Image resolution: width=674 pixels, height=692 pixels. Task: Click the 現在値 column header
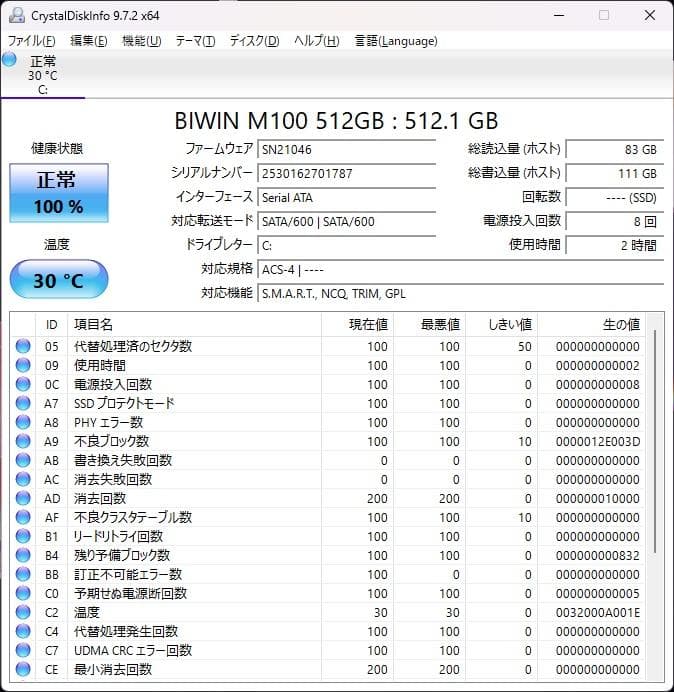click(358, 325)
